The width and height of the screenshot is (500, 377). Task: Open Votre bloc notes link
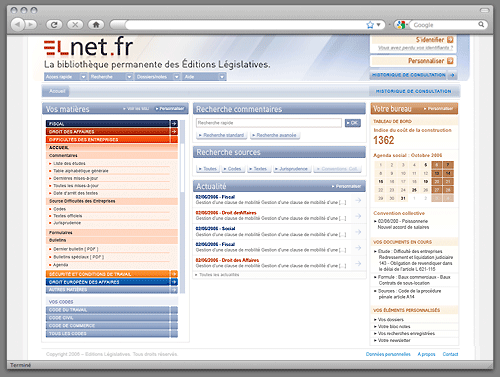[x=394, y=327]
